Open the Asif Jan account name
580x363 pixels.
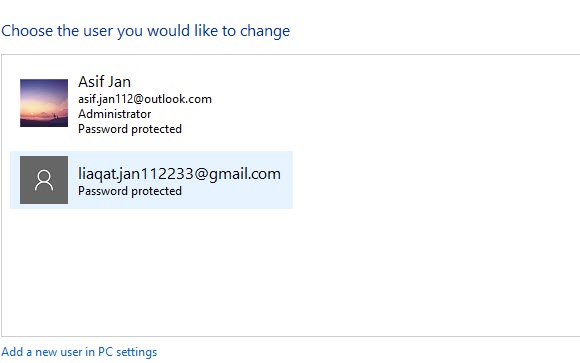104,82
